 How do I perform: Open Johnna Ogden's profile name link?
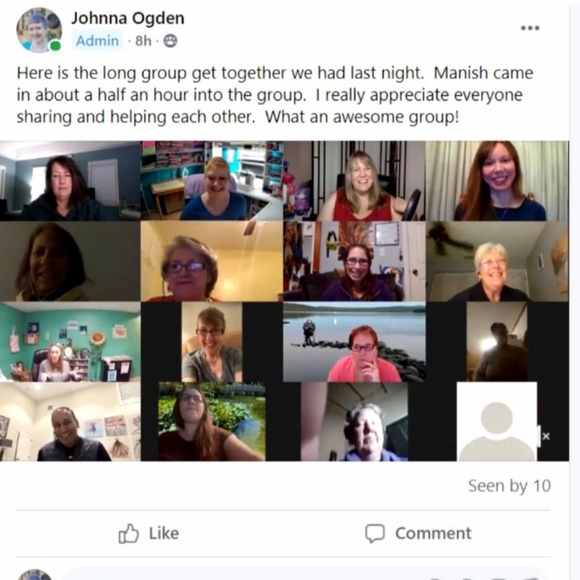pyautogui.click(x=128, y=18)
